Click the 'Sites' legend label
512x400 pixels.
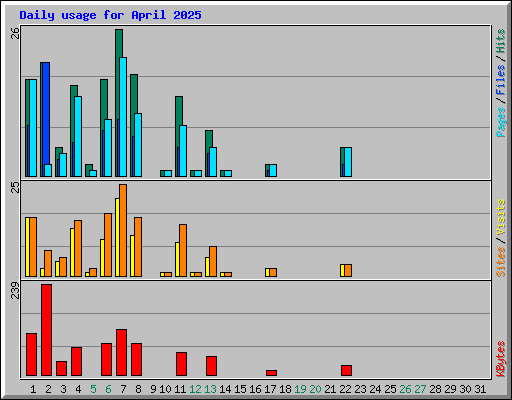point(500,262)
